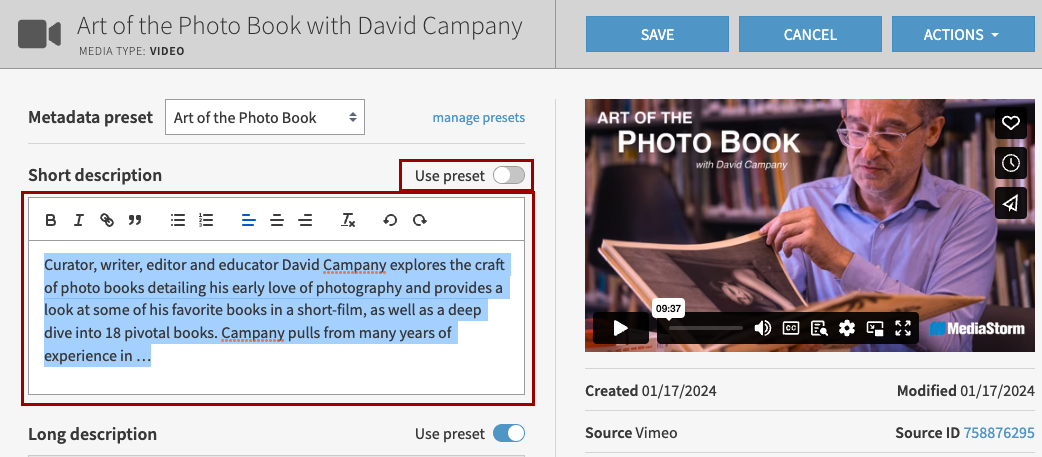Click the video progress bar
1042x457 pixels.
coord(705,328)
